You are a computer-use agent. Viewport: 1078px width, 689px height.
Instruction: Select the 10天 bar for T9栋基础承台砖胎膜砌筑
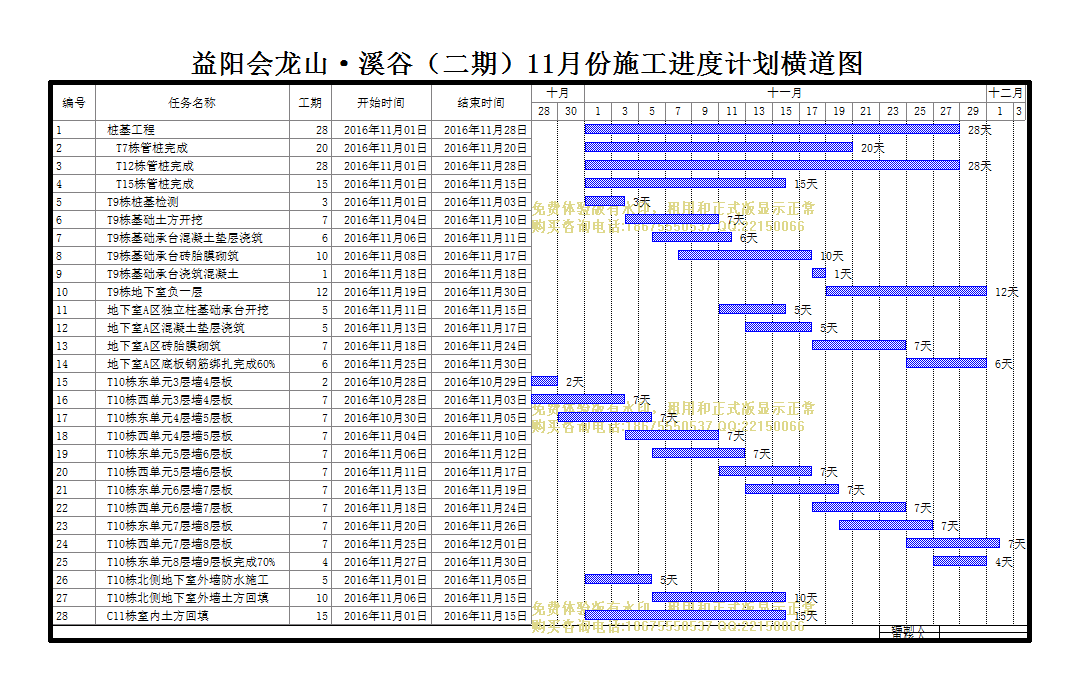[x=745, y=255]
